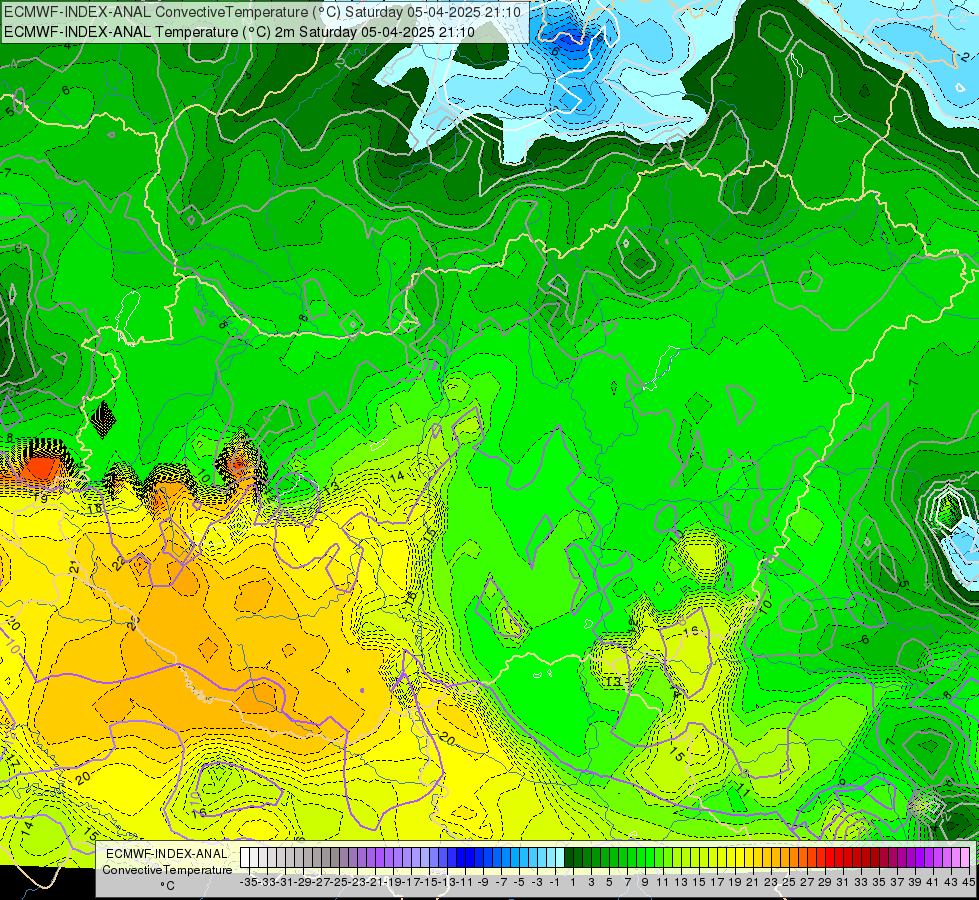
Task: Select the orange swatch above legend value 25
Action: coord(785,857)
